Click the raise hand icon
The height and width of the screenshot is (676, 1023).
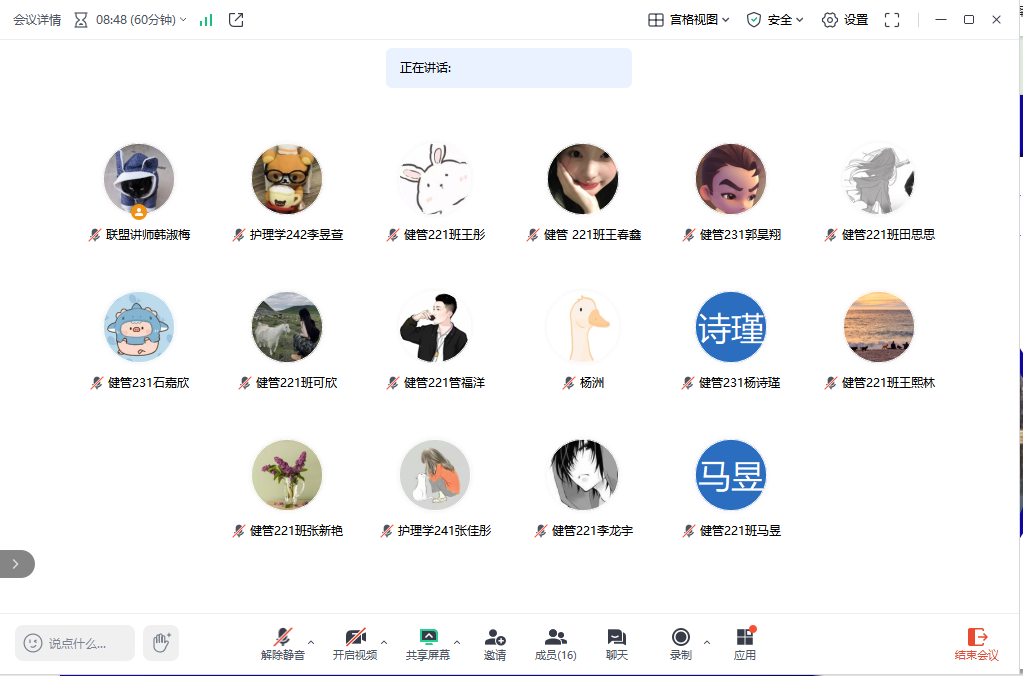161,643
